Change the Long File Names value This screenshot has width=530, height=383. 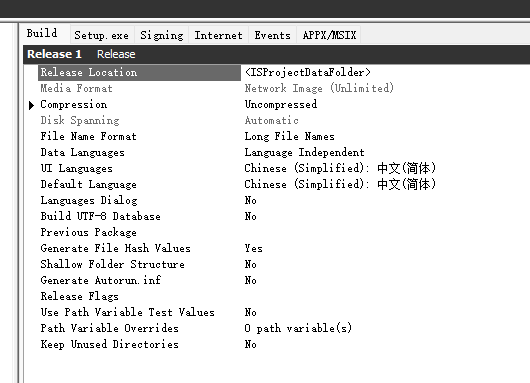coord(290,137)
